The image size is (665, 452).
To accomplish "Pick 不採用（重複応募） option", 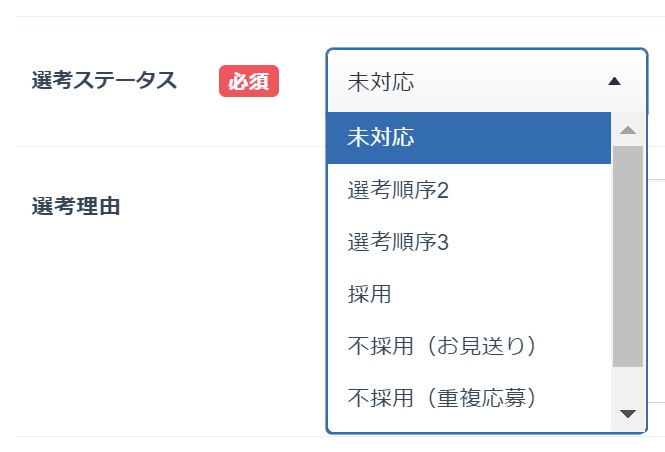I will 442,398.
